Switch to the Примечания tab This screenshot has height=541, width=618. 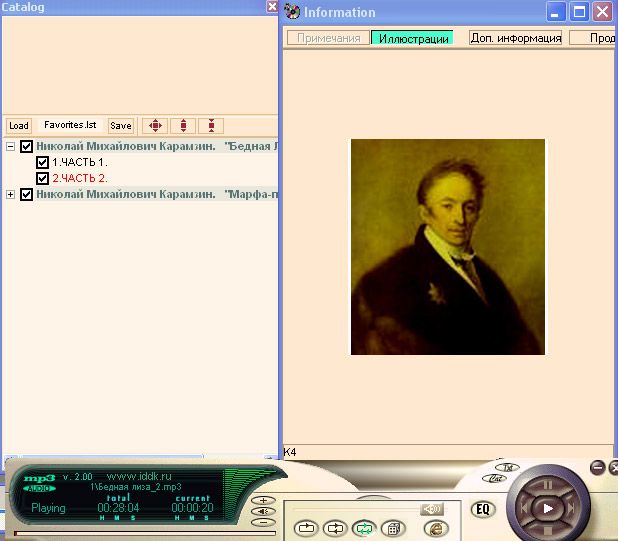coord(329,38)
